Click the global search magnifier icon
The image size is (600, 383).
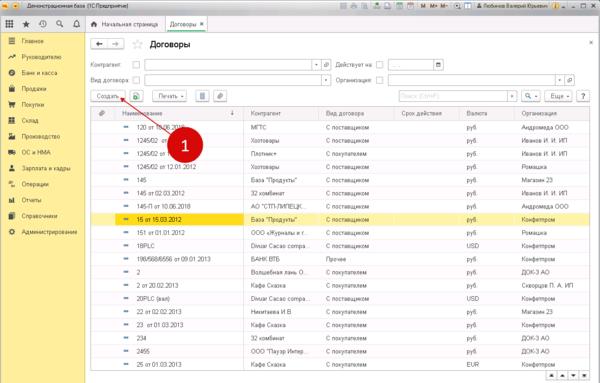(60, 24)
